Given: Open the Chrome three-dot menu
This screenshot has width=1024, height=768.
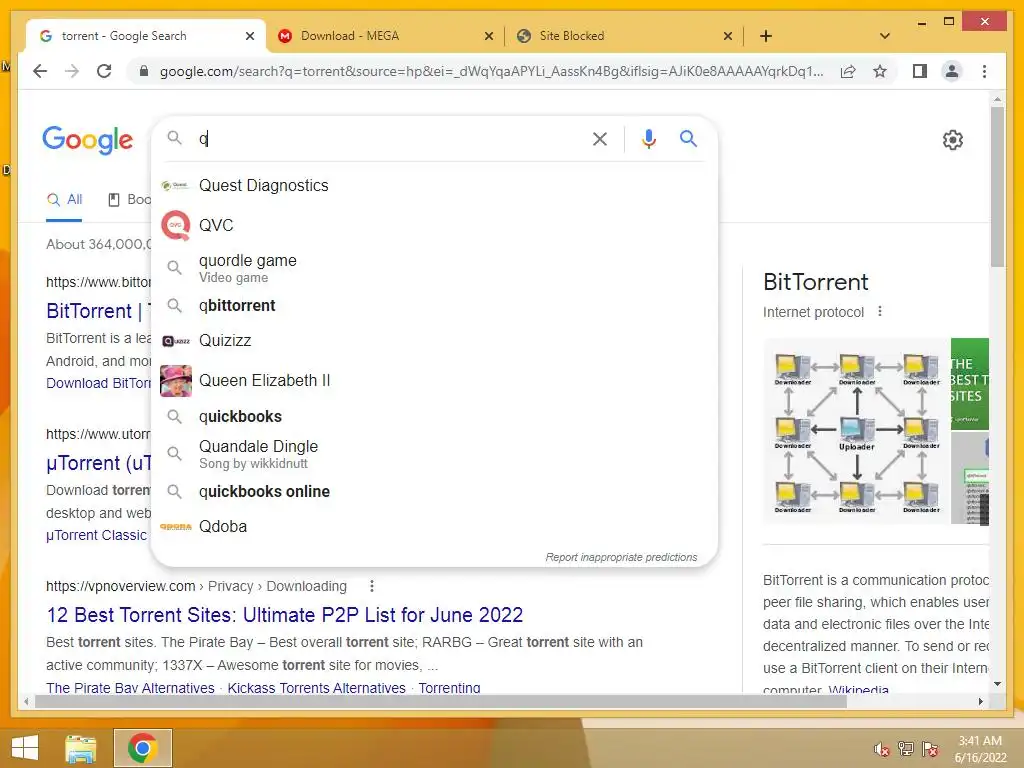Looking at the screenshot, I should click(x=984, y=71).
